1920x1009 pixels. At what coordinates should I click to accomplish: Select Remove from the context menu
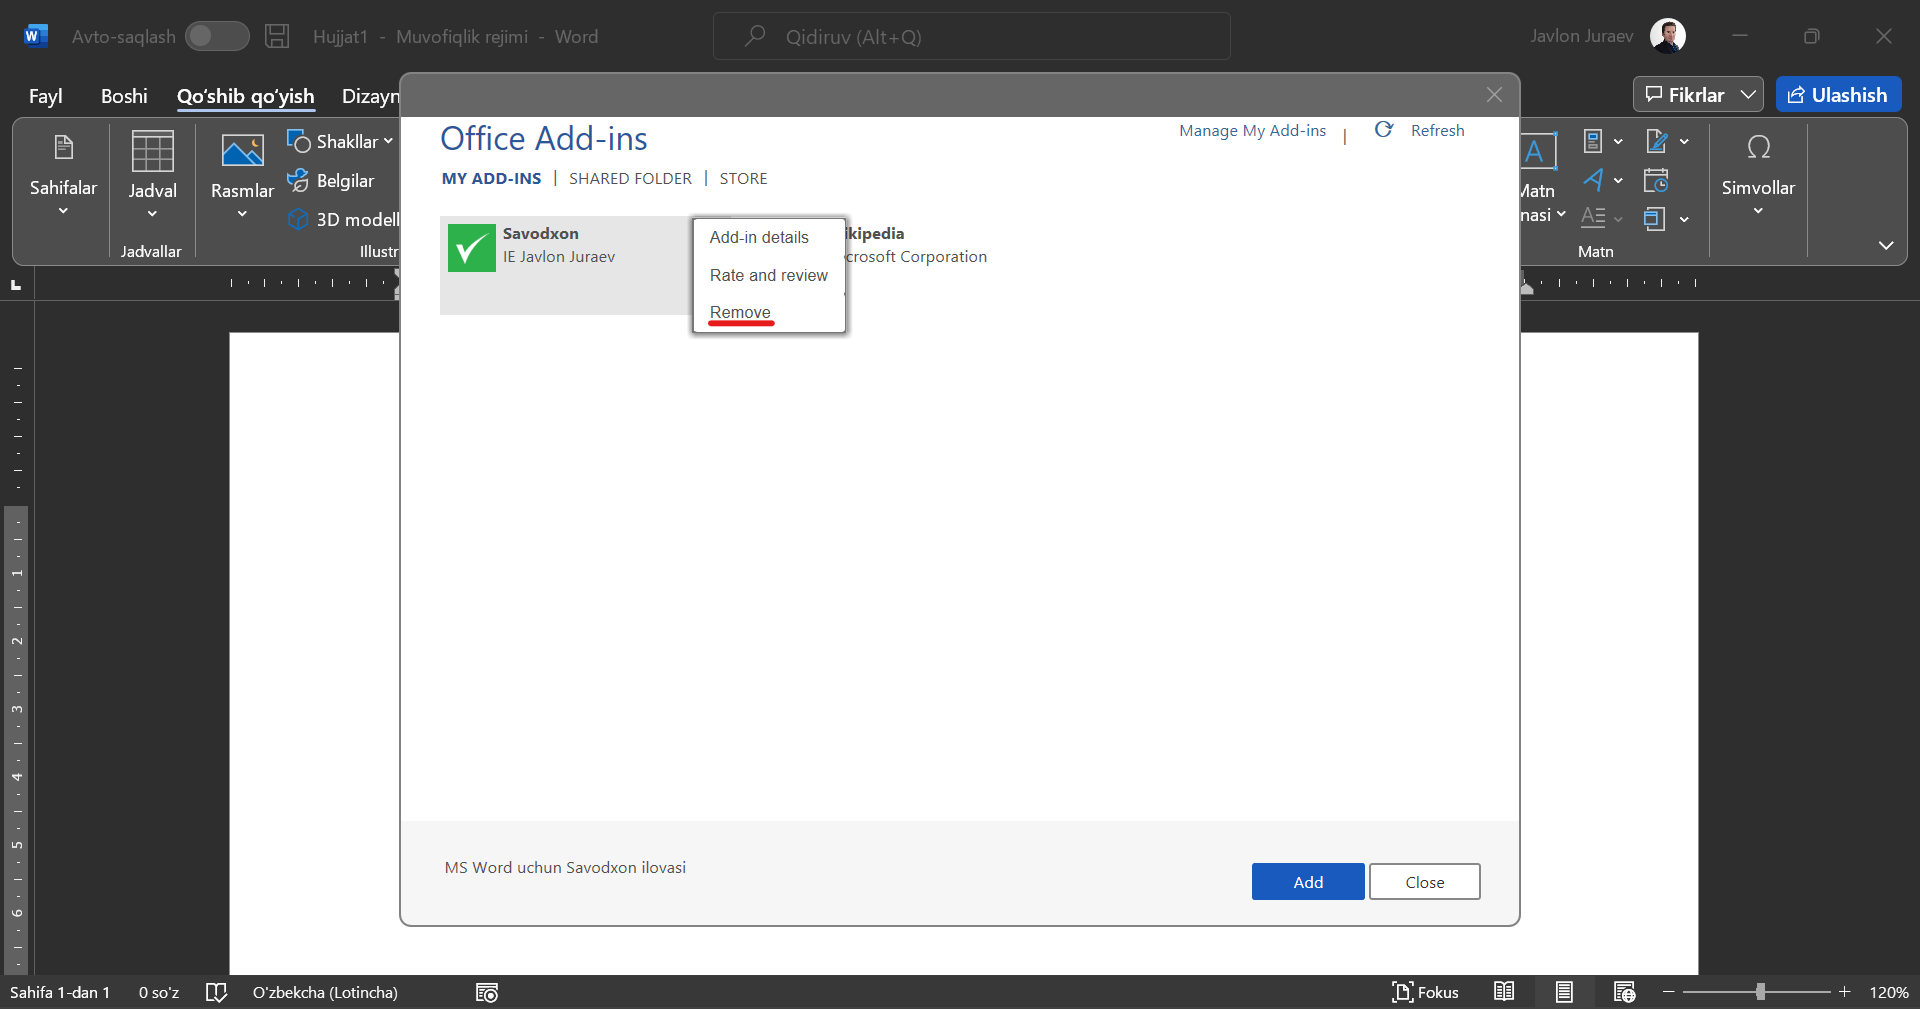point(740,312)
